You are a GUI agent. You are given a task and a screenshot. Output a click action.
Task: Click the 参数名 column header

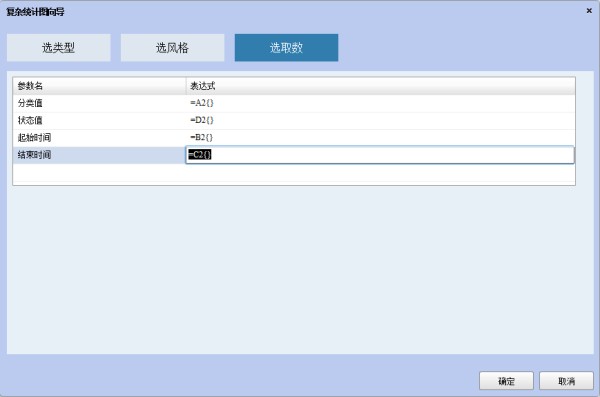99,86
